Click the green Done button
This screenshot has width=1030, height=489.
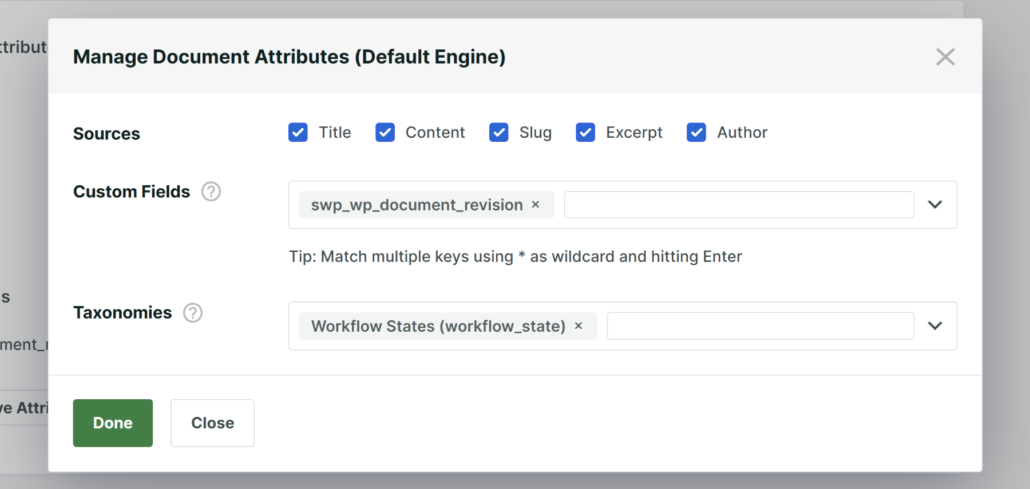tap(113, 423)
